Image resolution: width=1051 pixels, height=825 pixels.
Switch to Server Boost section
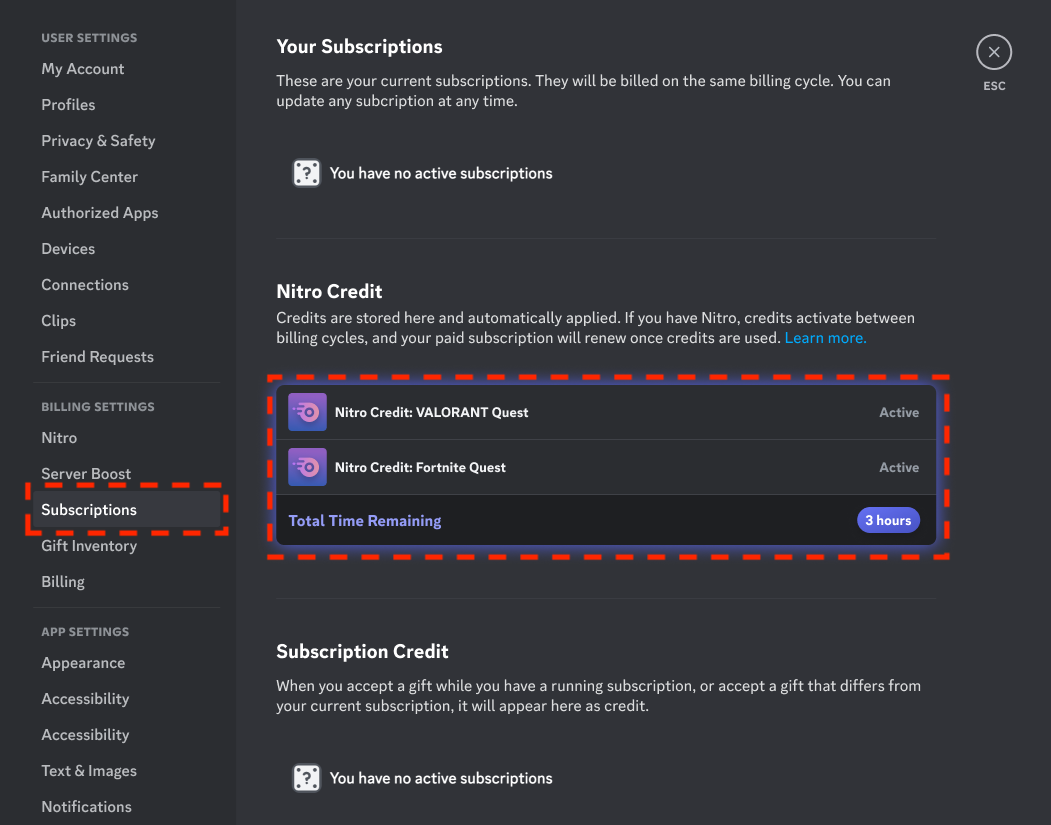86,474
